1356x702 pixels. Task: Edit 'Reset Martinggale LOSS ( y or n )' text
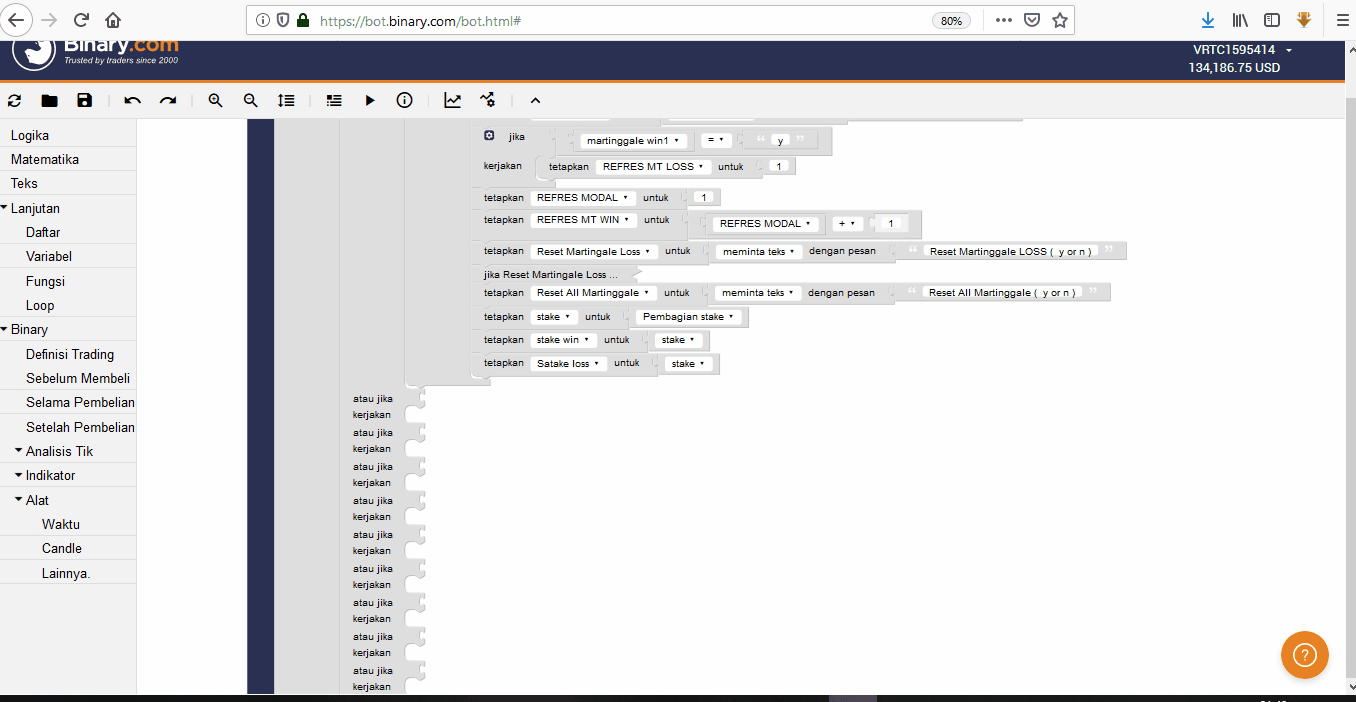(1010, 252)
